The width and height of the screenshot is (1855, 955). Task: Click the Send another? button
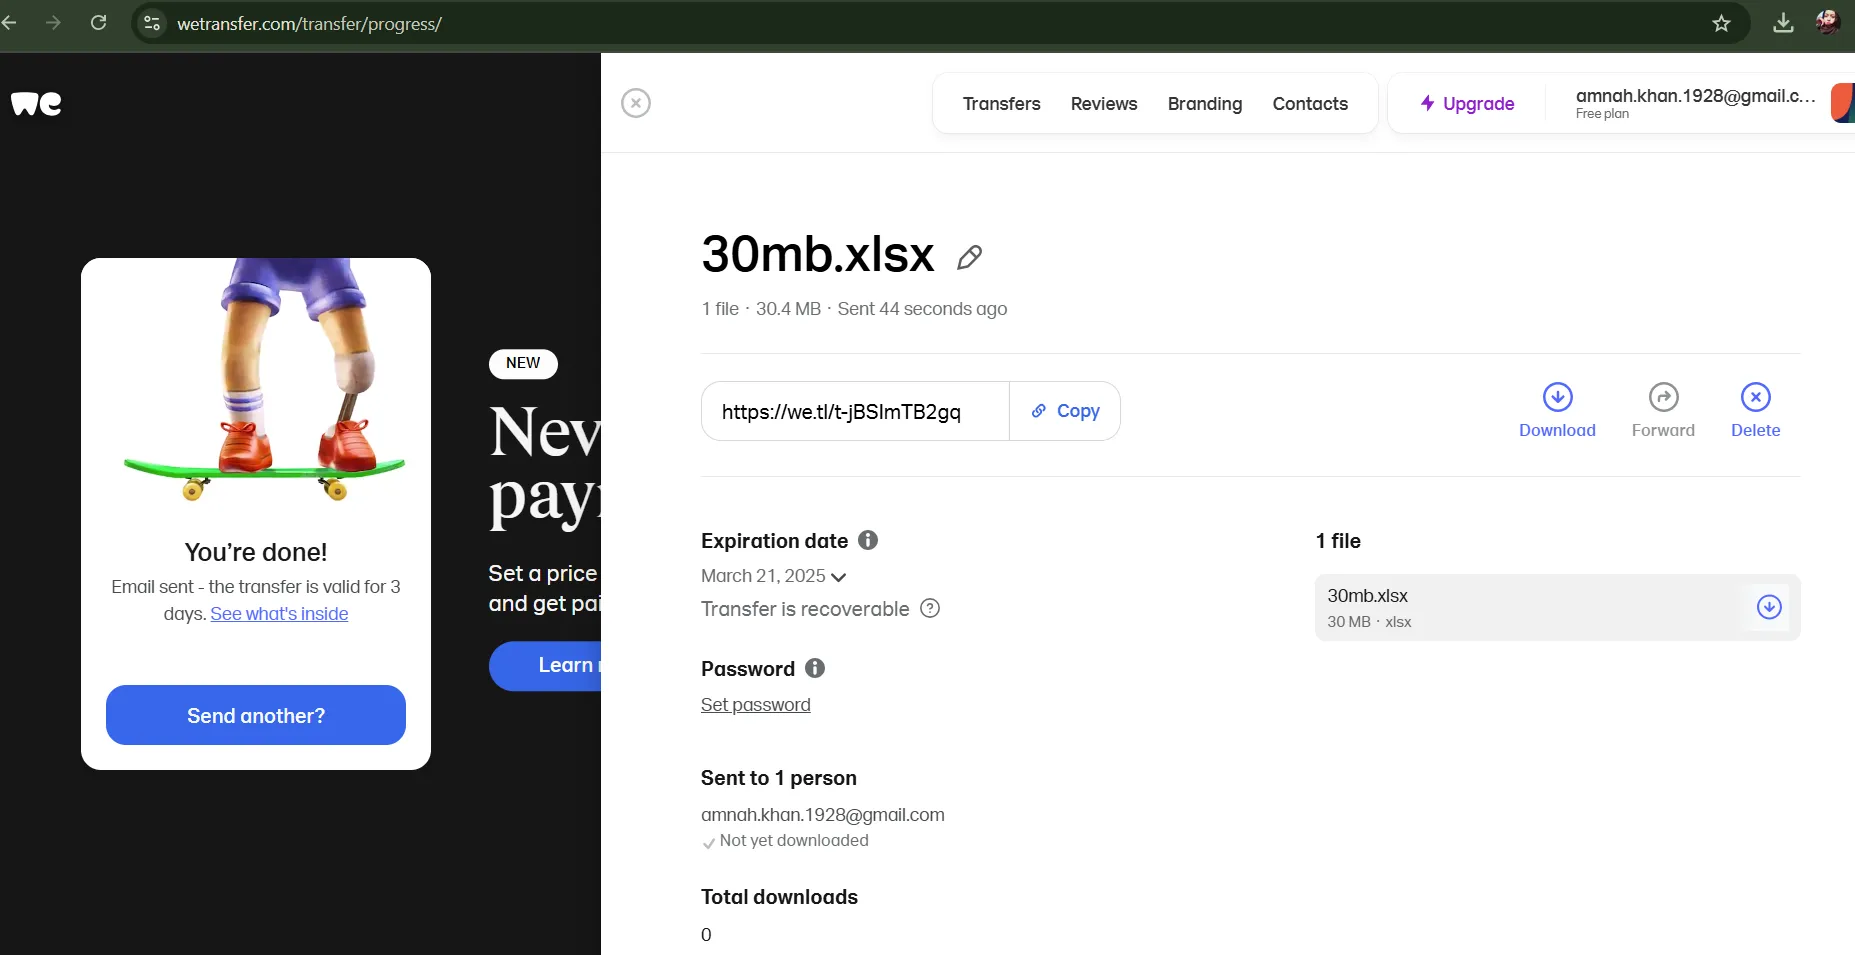(256, 715)
